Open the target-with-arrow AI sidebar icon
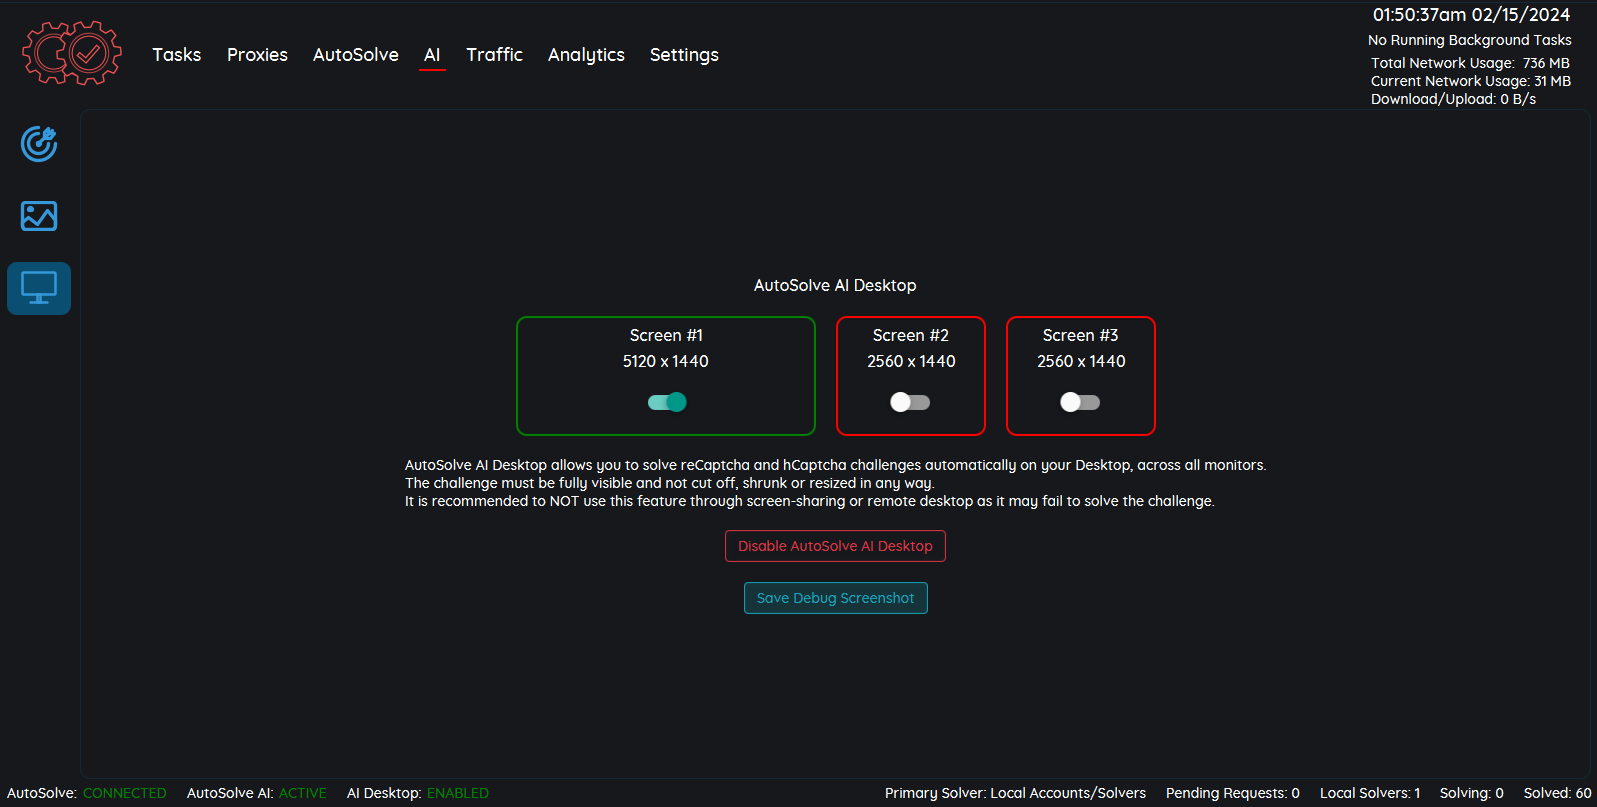Screen dimensions: 1597x807 click(39, 144)
